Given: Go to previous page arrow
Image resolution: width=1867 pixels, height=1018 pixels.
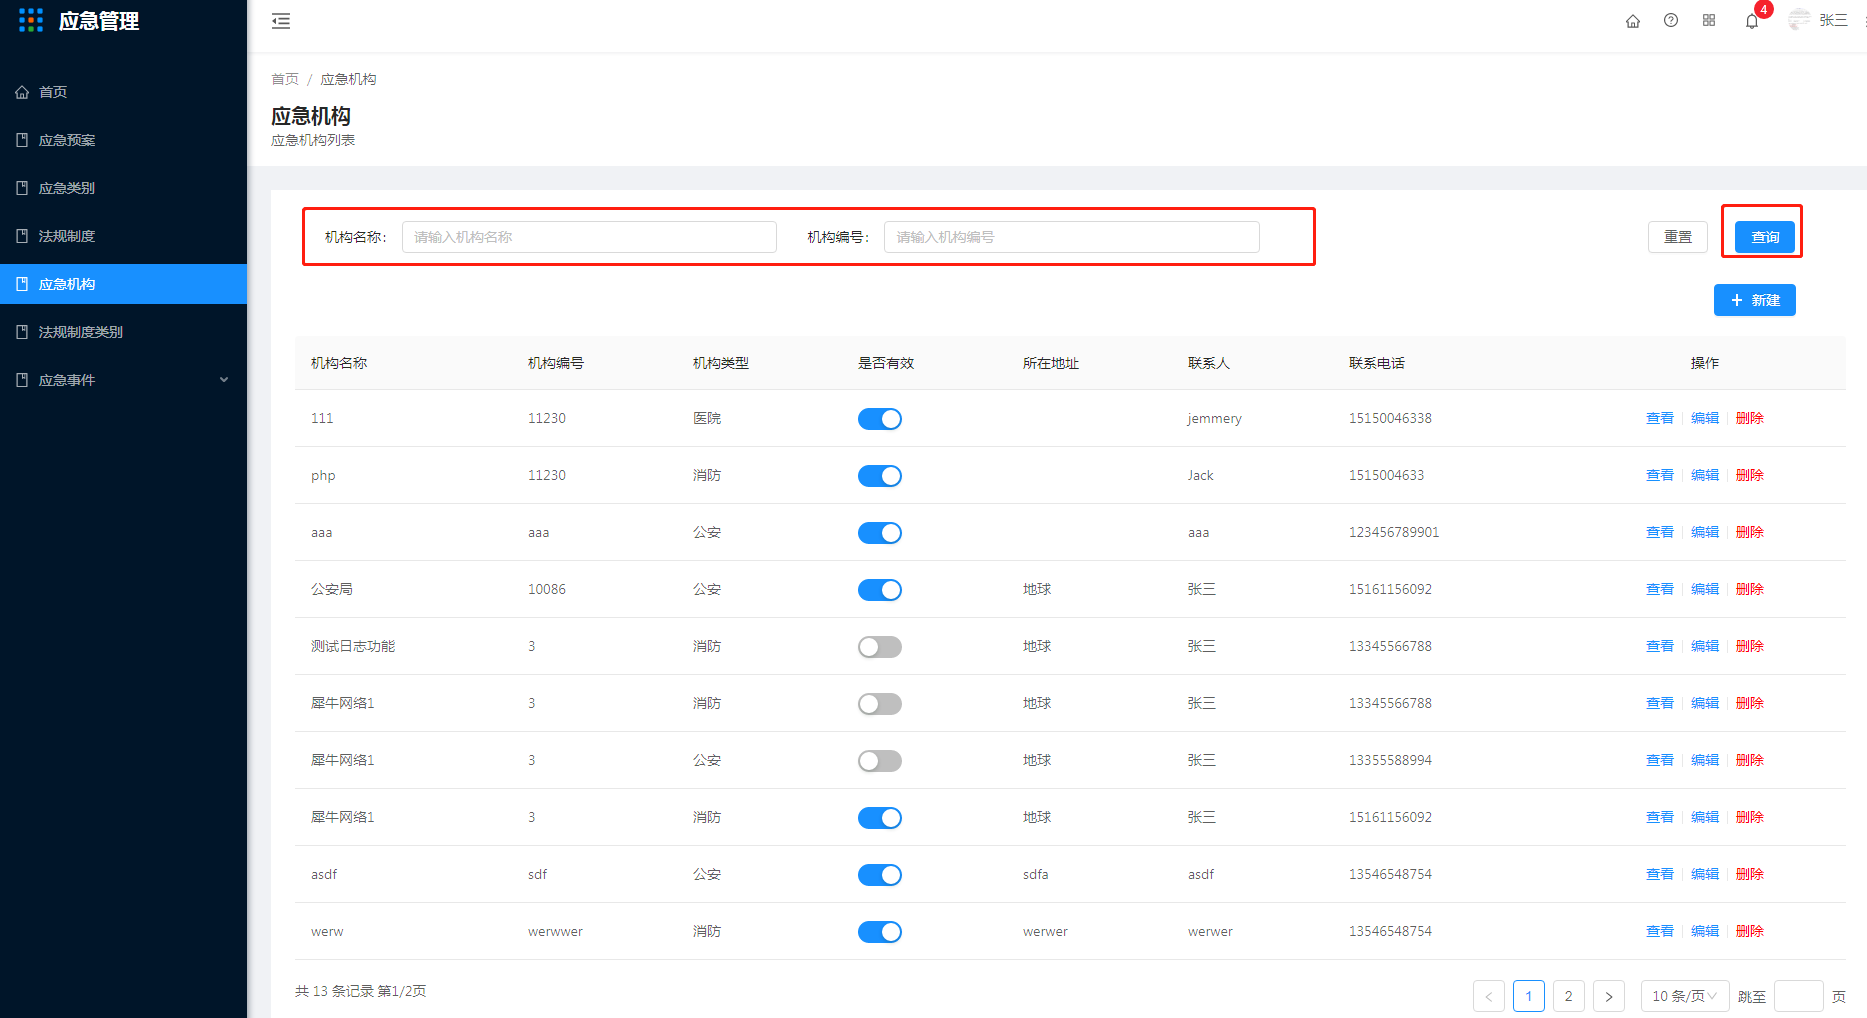Looking at the screenshot, I should [1489, 996].
